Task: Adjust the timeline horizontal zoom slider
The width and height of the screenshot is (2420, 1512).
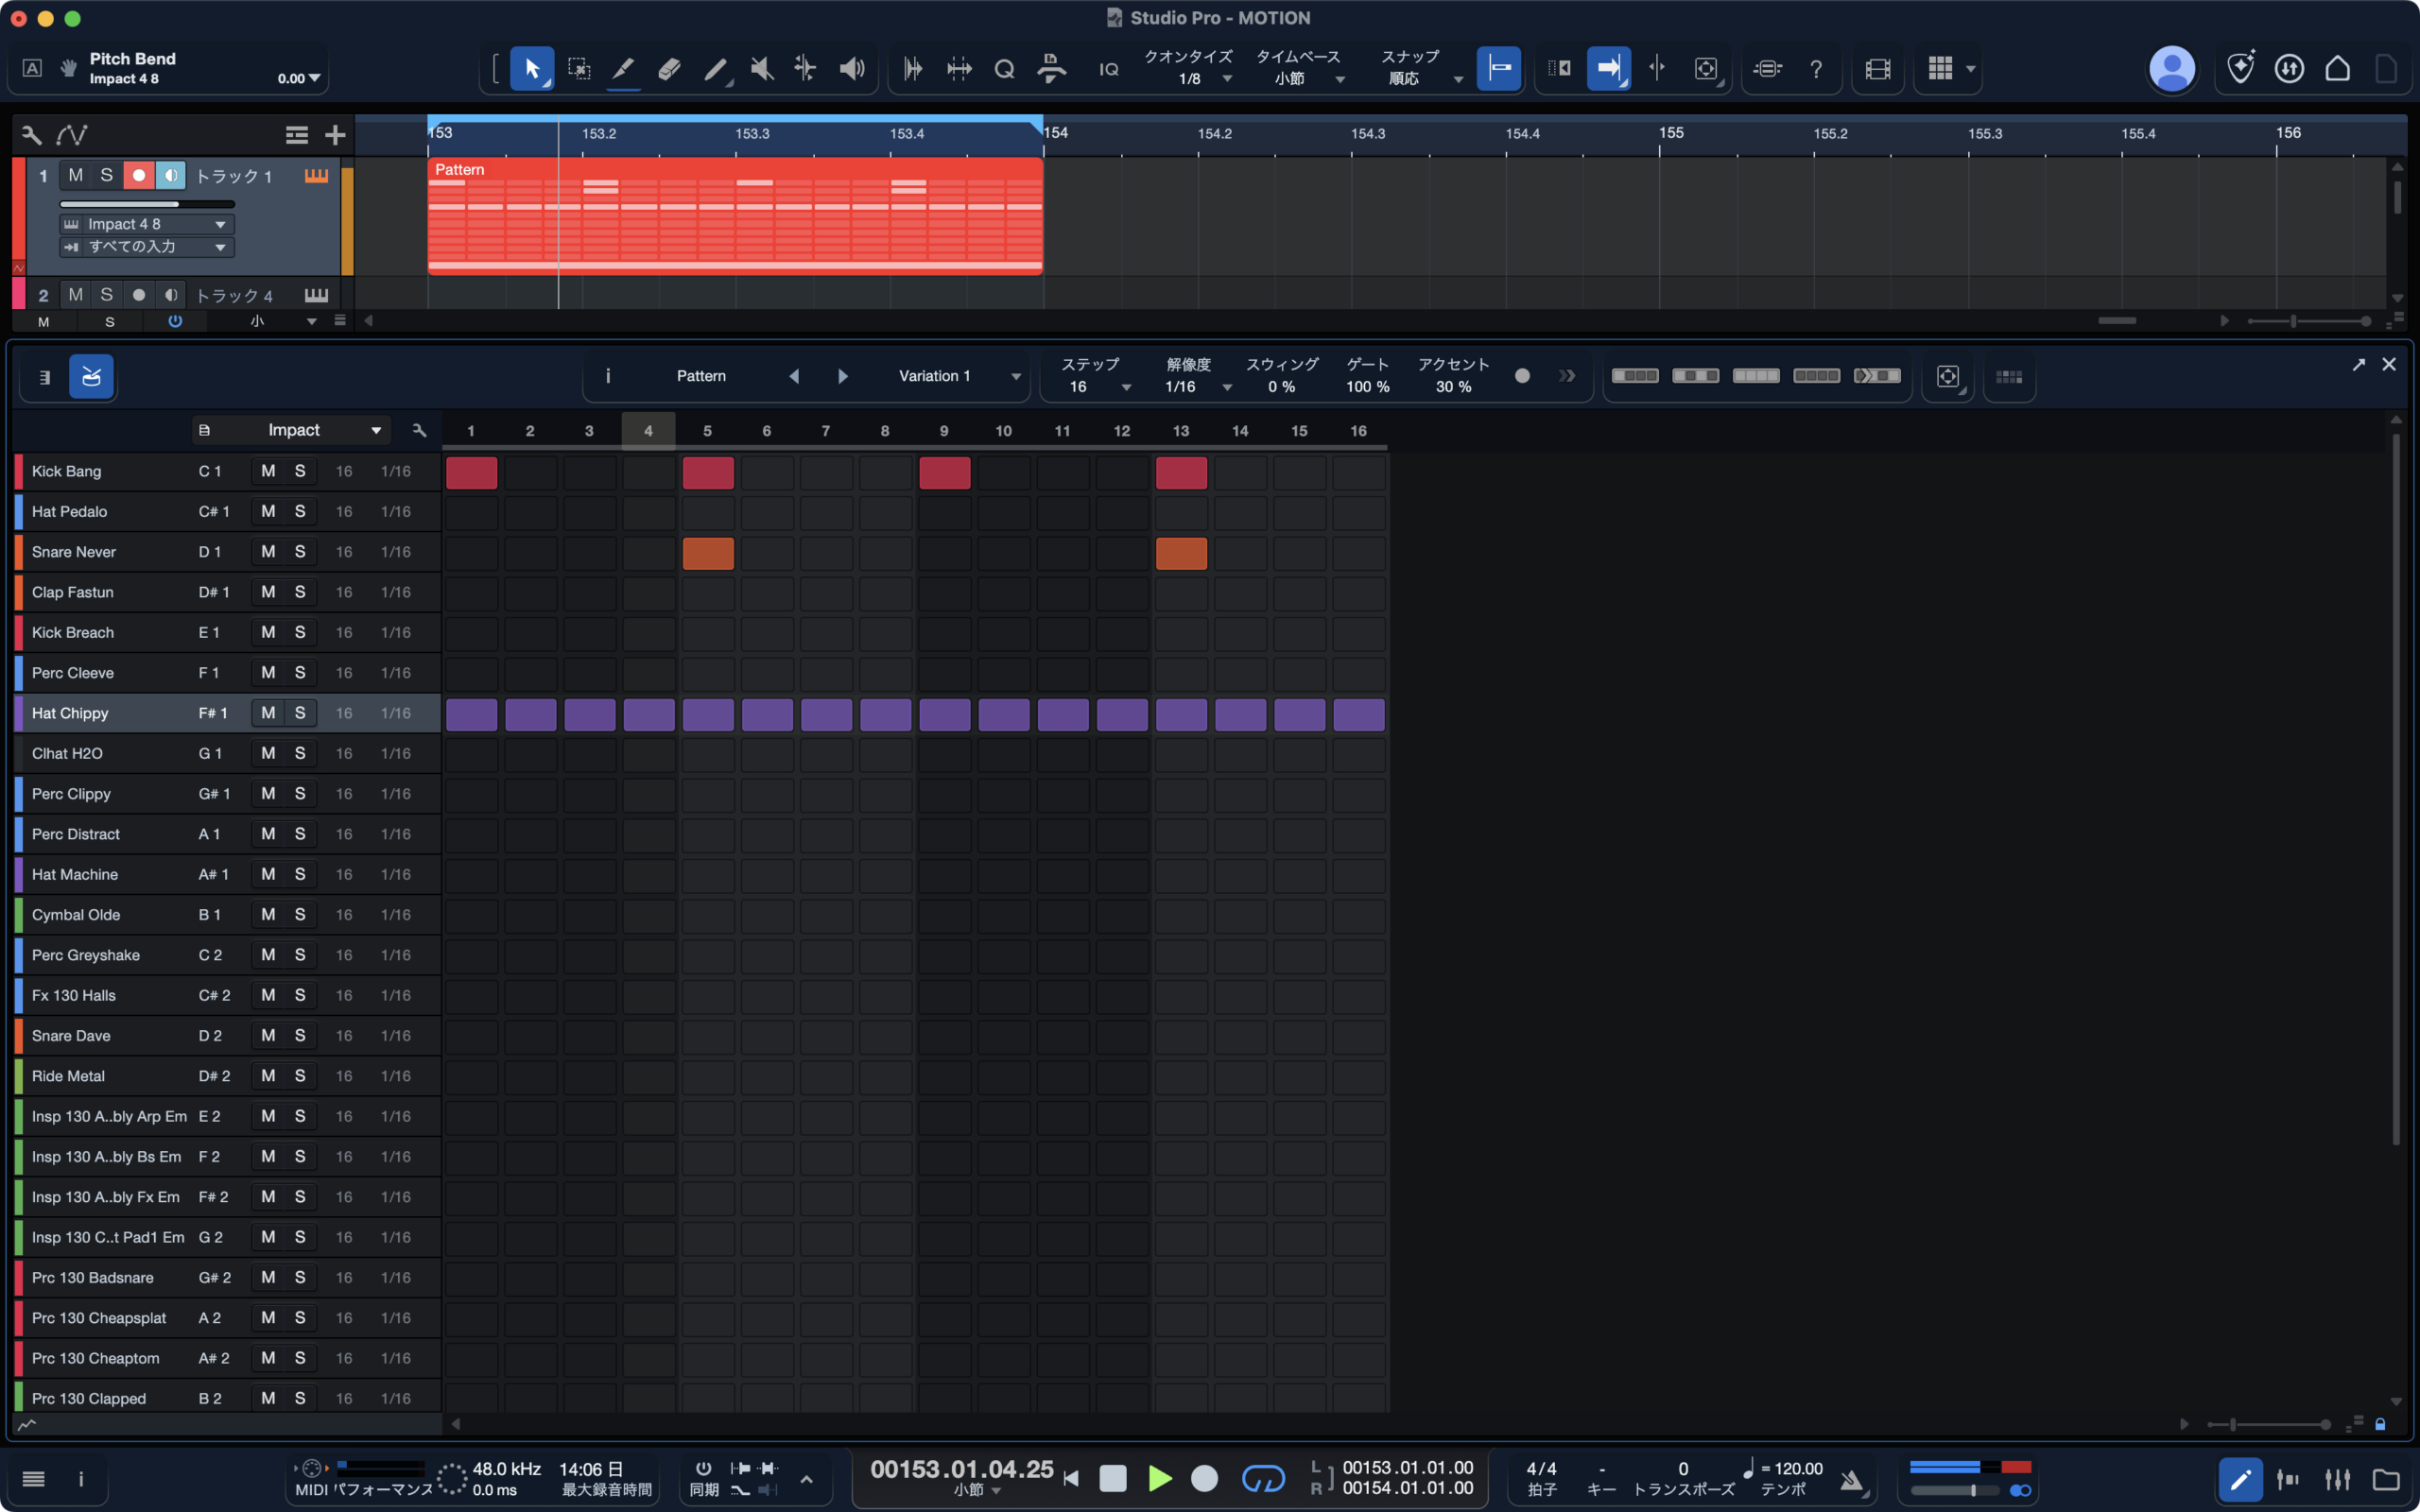Action: click(x=2308, y=321)
